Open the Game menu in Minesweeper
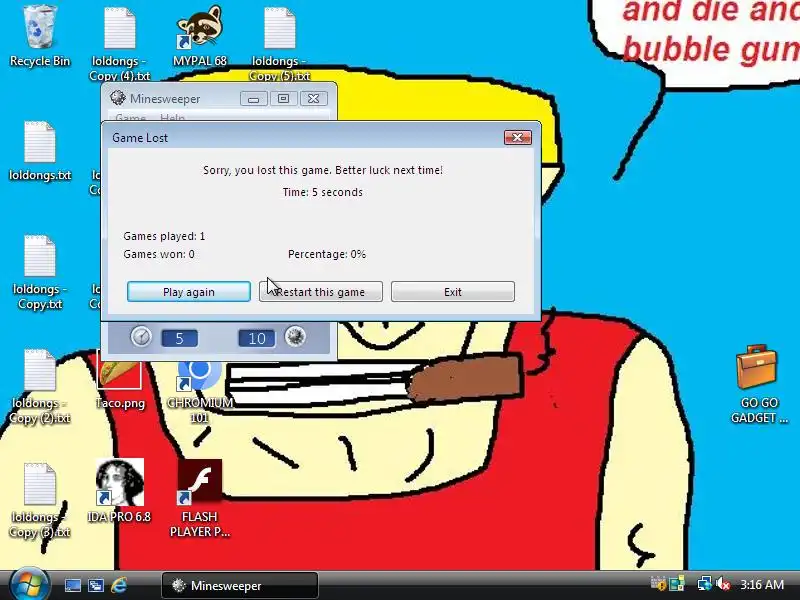The image size is (800, 600). pos(131,118)
